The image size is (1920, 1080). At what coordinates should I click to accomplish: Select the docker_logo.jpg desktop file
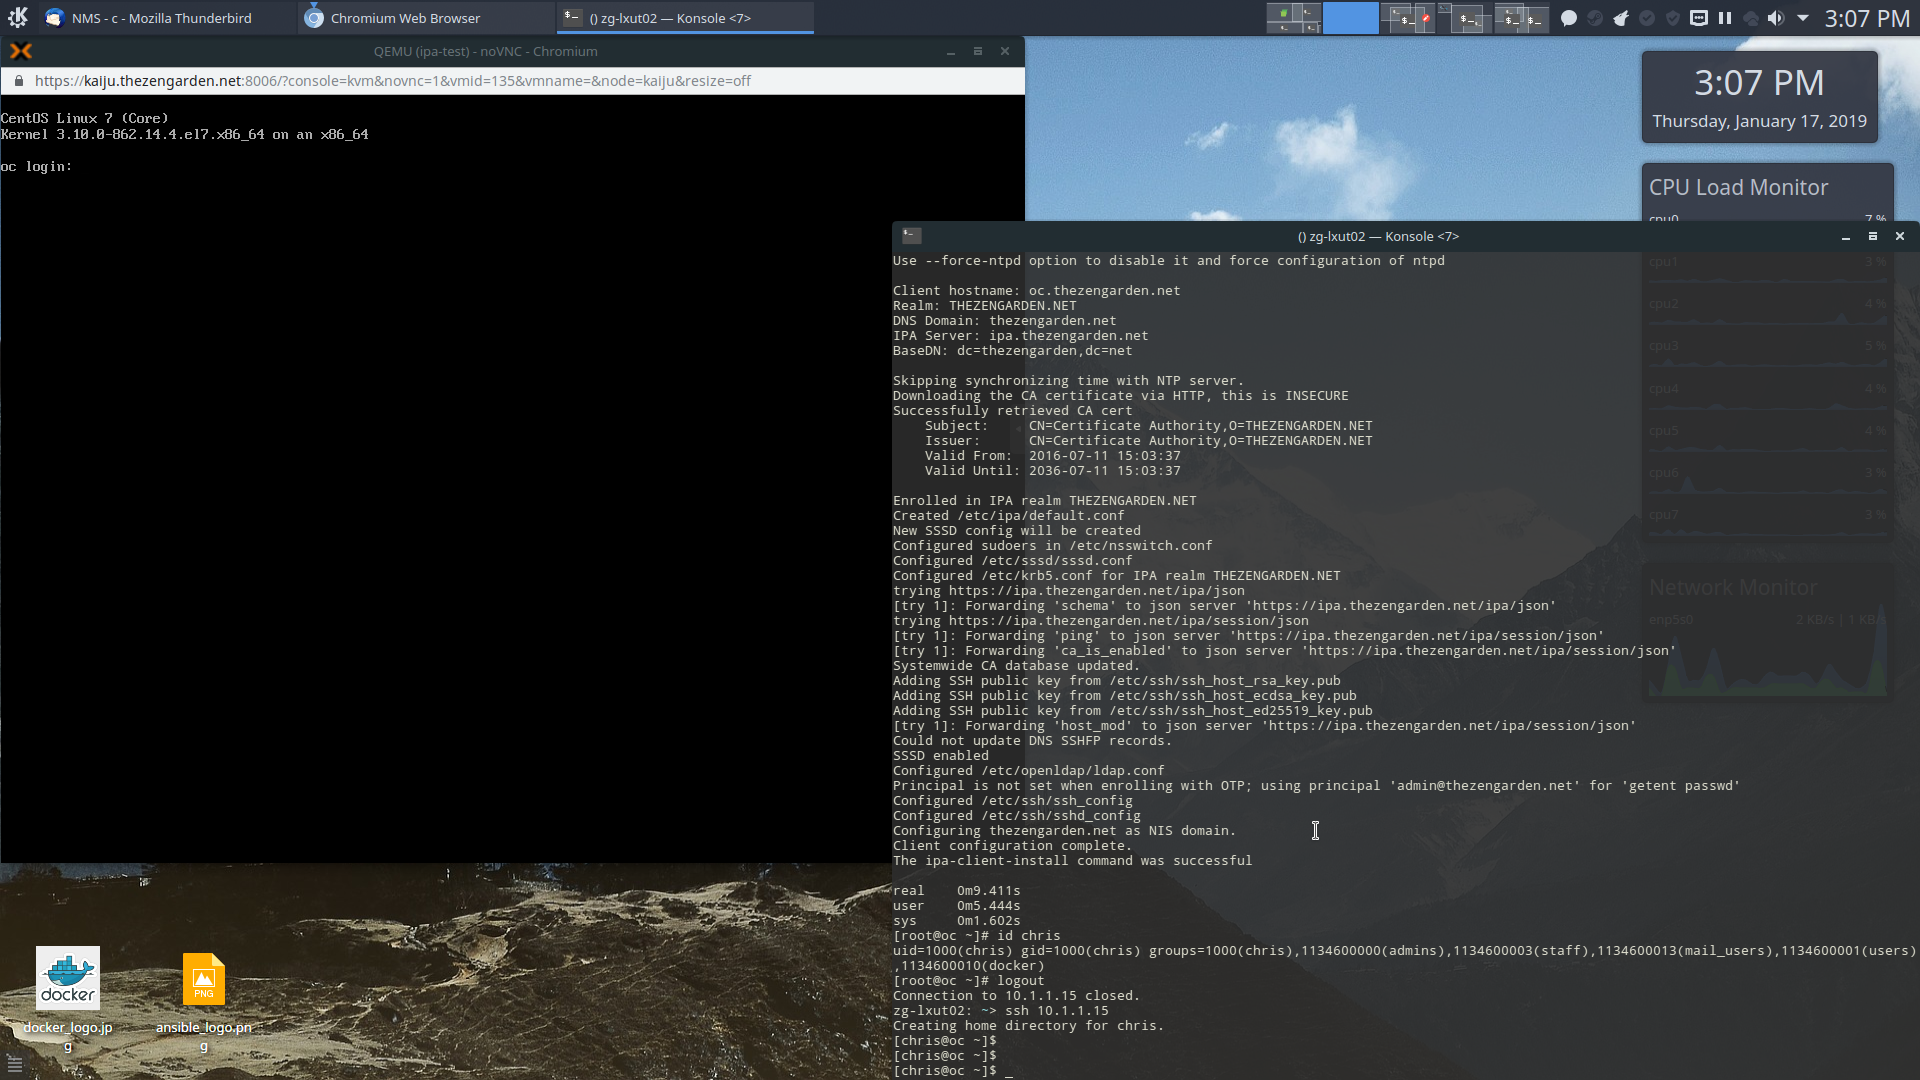pyautogui.click(x=68, y=997)
